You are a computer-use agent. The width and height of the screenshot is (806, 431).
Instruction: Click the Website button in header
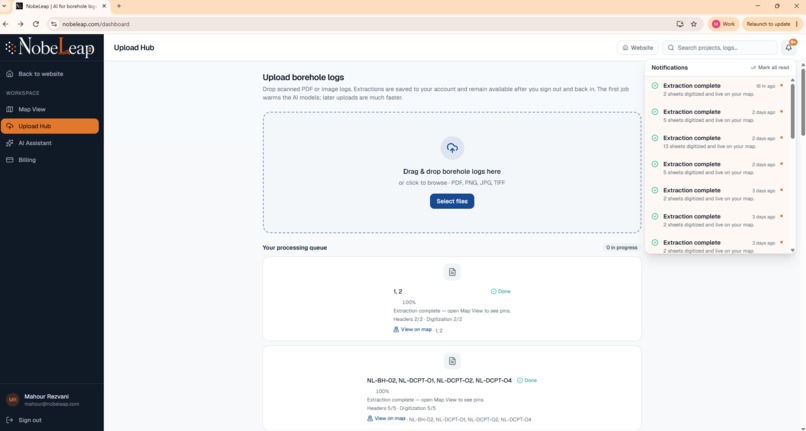click(637, 47)
